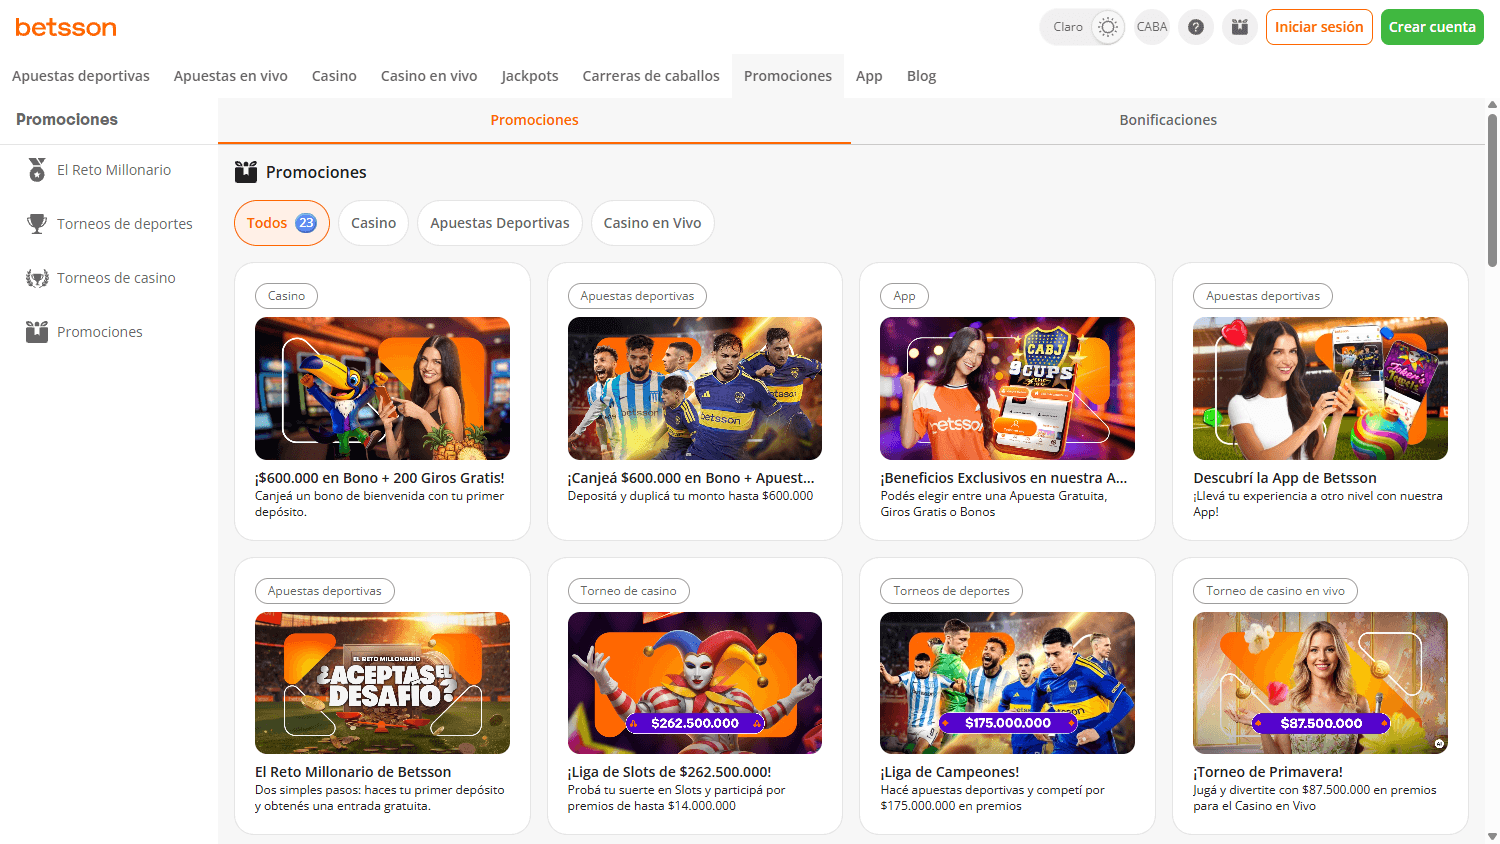1500x844 pixels.
Task: Select the Todos 23 filter chip
Action: point(282,223)
